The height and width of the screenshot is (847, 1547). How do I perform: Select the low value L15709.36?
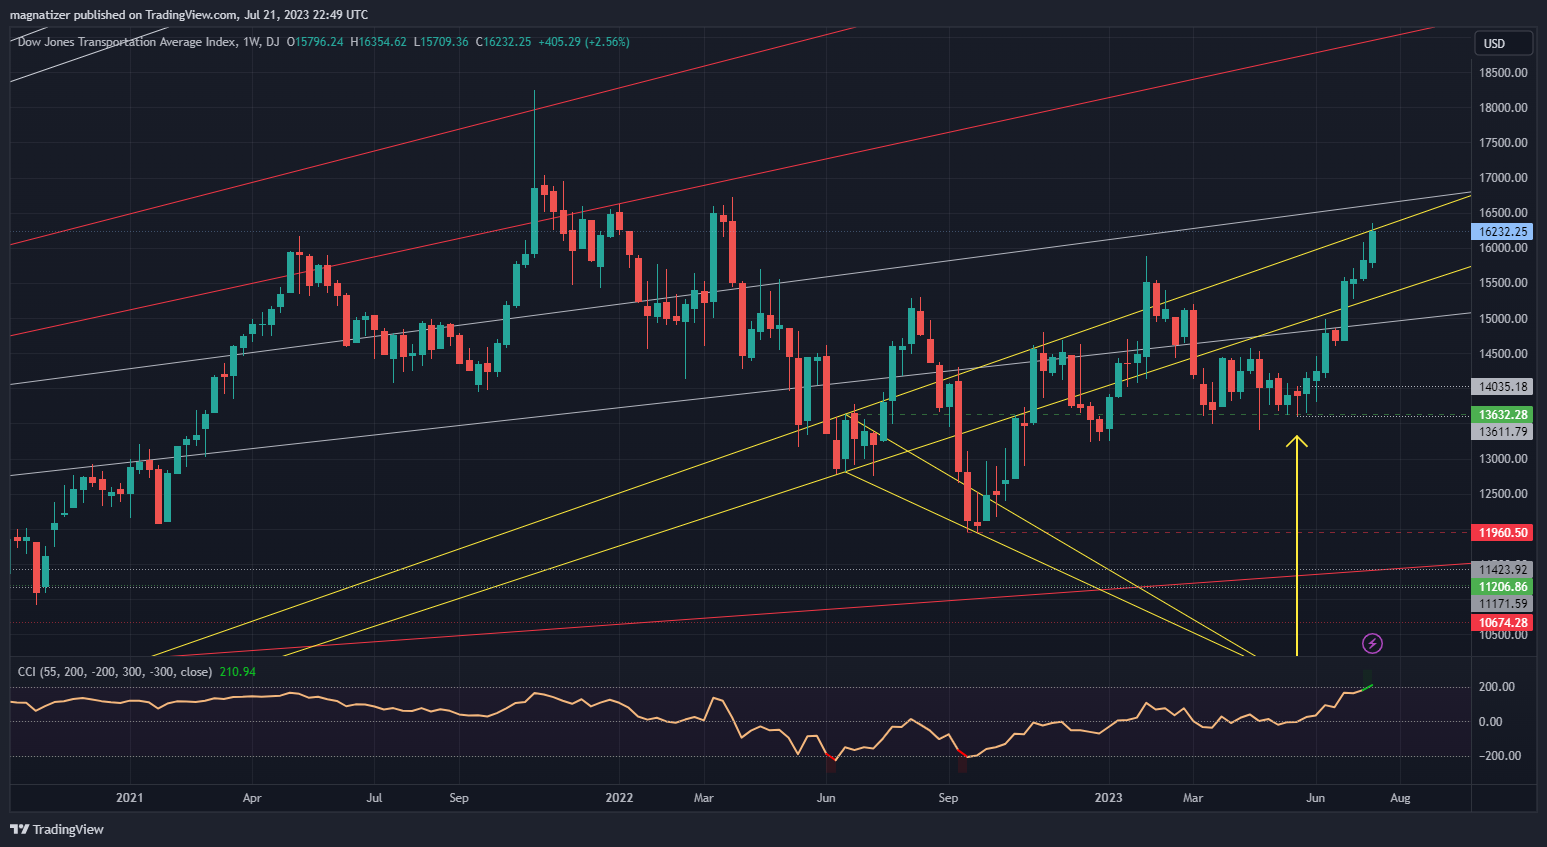click(440, 42)
